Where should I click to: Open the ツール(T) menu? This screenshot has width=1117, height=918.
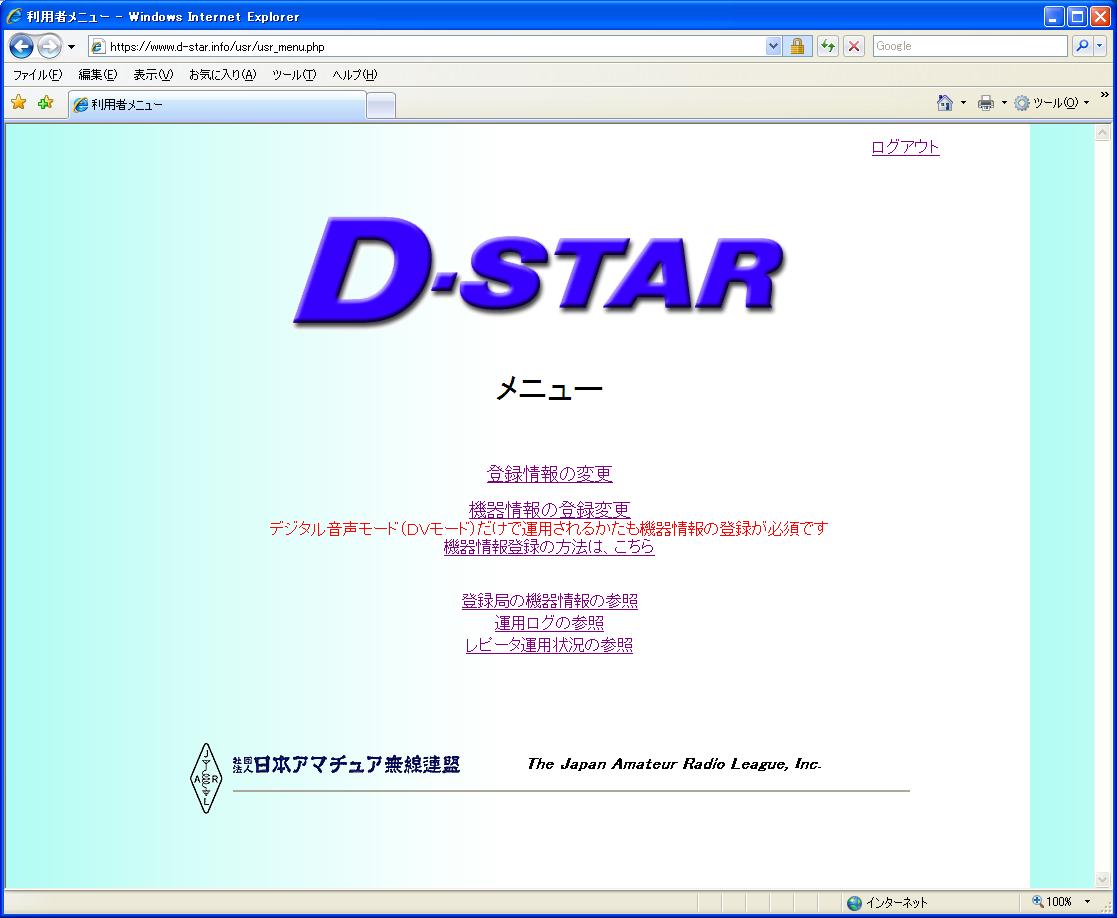click(294, 75)
